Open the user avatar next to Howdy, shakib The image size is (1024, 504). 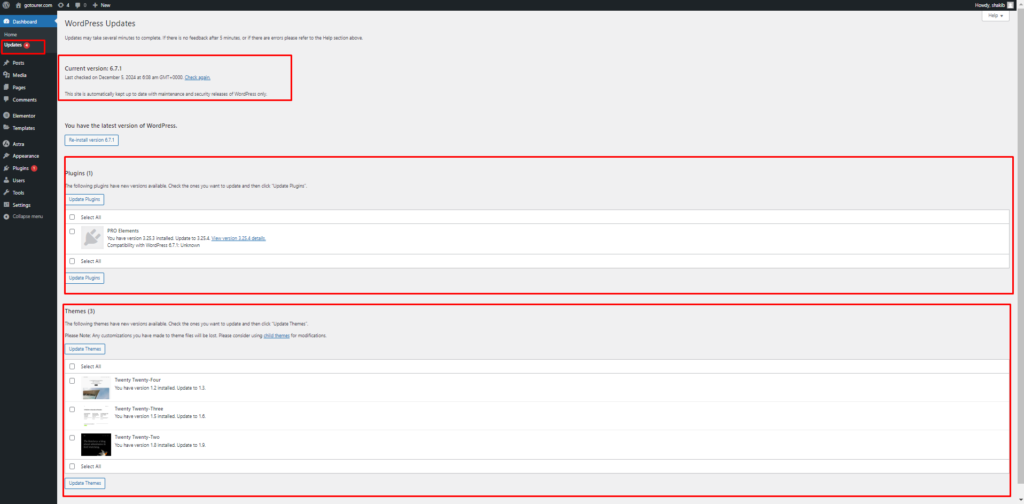pyautogui.click(x=1010, y=5)
